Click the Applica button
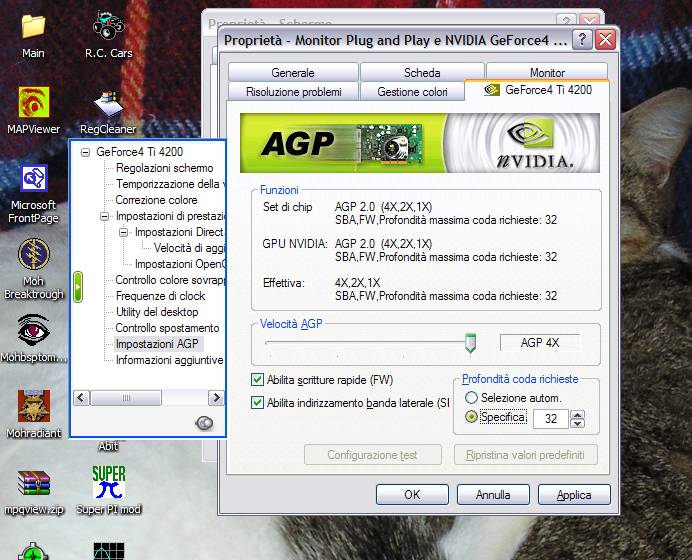Image resolution: width=692 pixels, height=560 pixels. (x=574, y=495)
